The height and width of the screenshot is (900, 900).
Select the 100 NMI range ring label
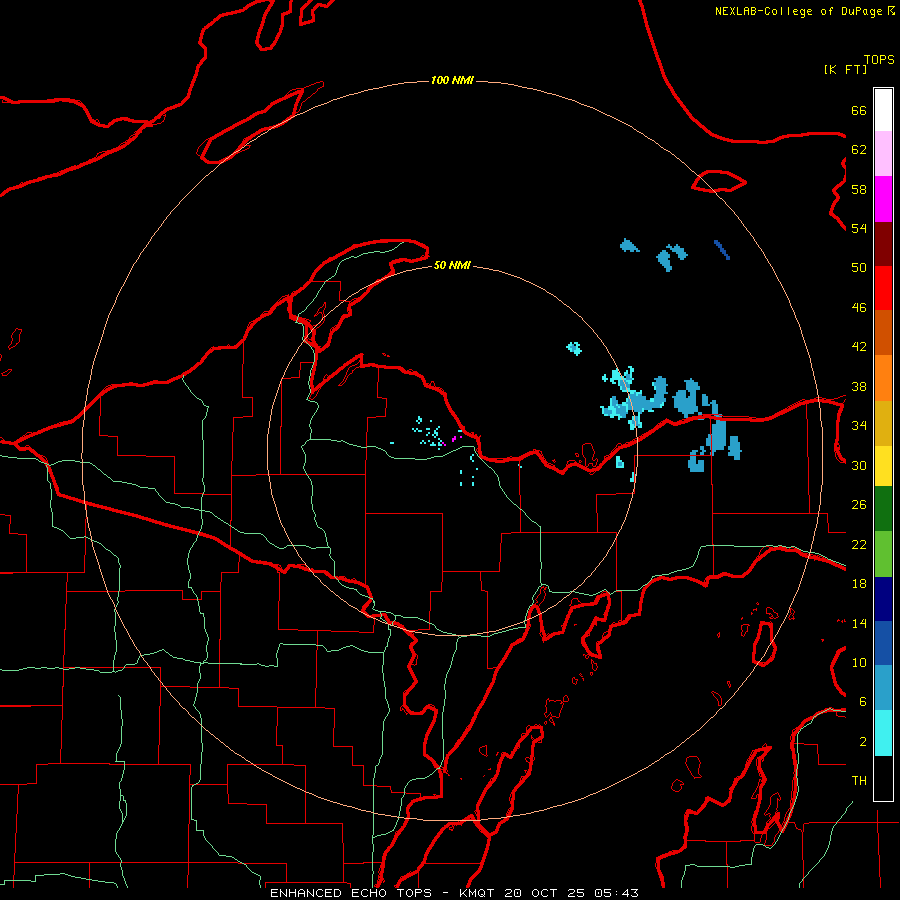[x=452, y=80]
